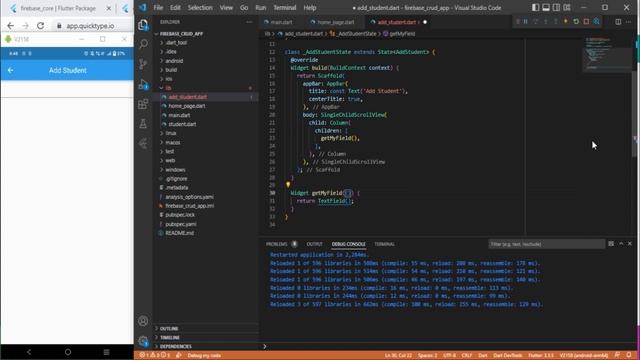
Task: Open the Source Control view
Action: (143, 64)
